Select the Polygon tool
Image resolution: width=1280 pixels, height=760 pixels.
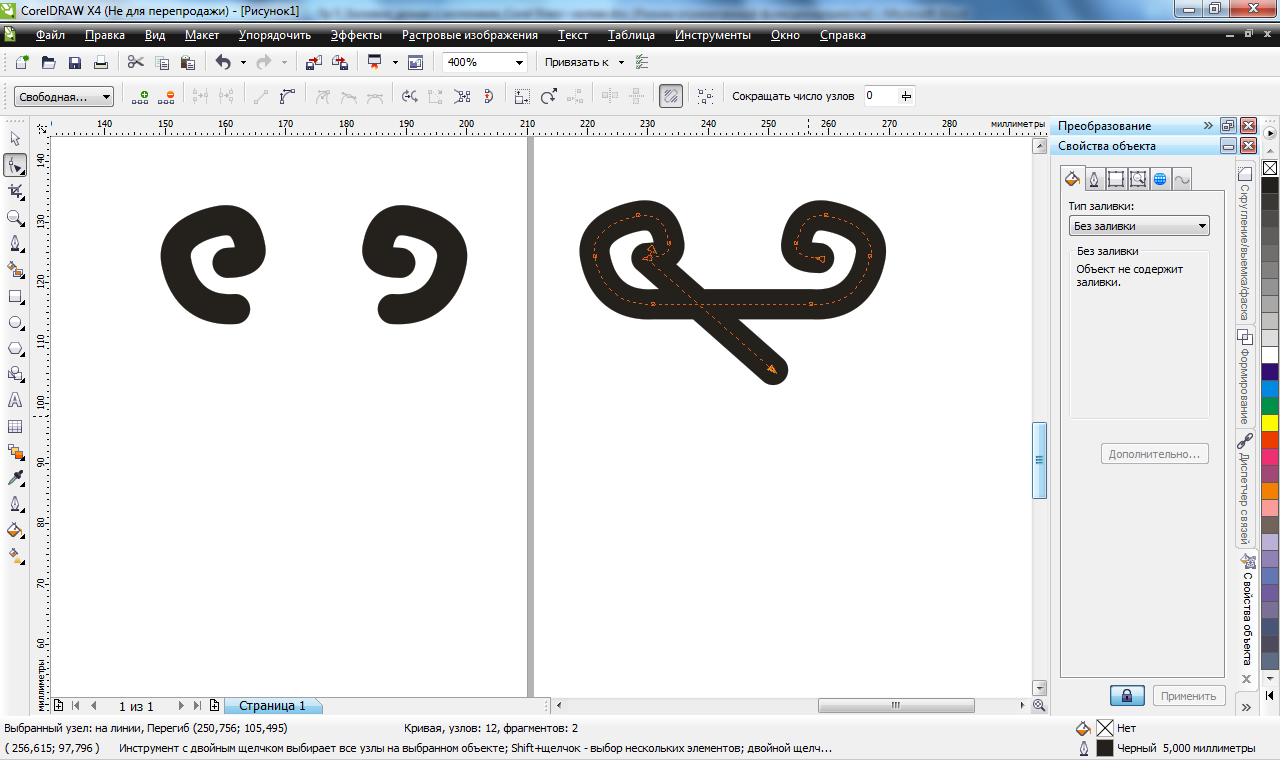pos(15,349)
